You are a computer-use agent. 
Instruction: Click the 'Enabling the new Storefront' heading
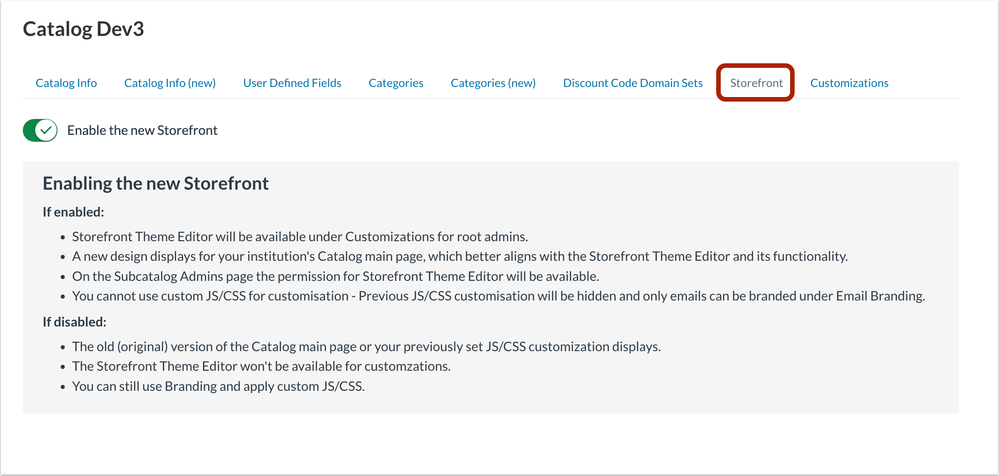coord(155,184)
